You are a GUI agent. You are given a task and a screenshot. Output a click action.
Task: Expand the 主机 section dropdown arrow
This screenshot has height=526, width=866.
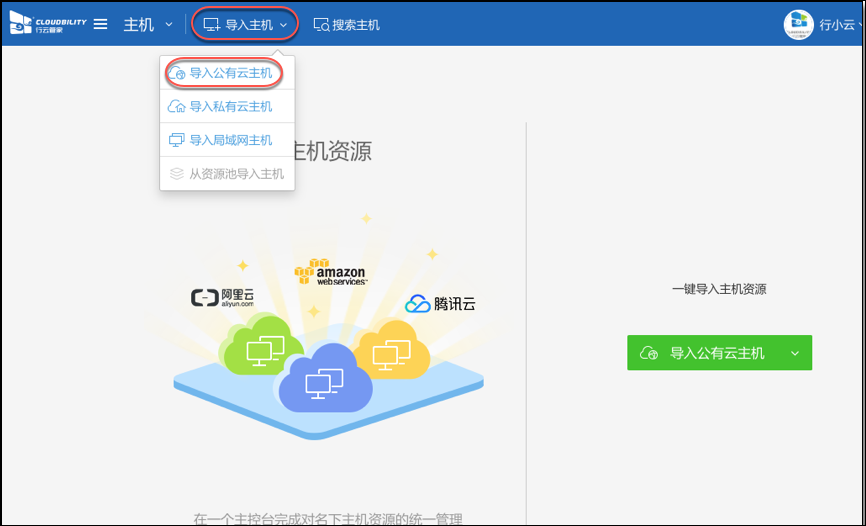pos(169,25)
